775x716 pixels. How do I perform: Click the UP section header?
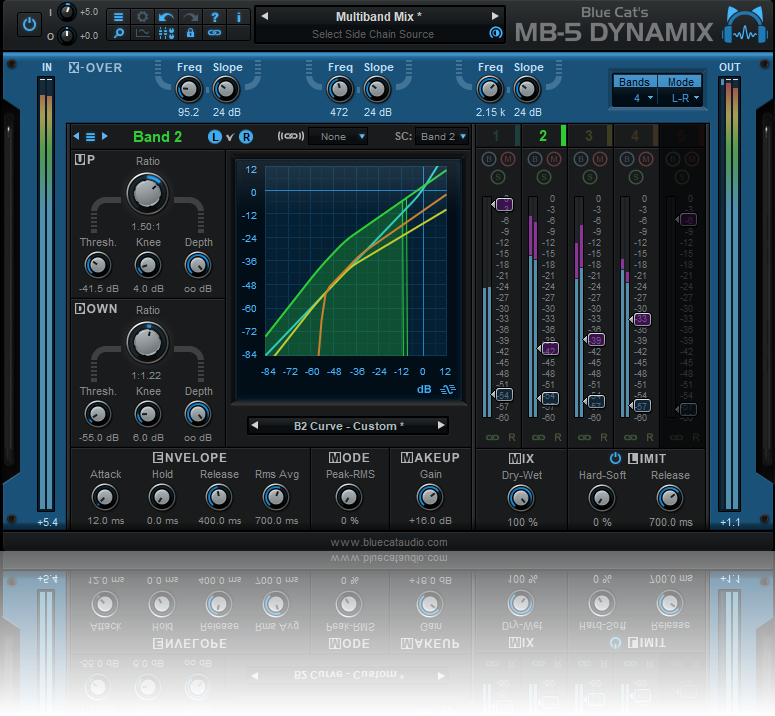click(x=85, y=160)
